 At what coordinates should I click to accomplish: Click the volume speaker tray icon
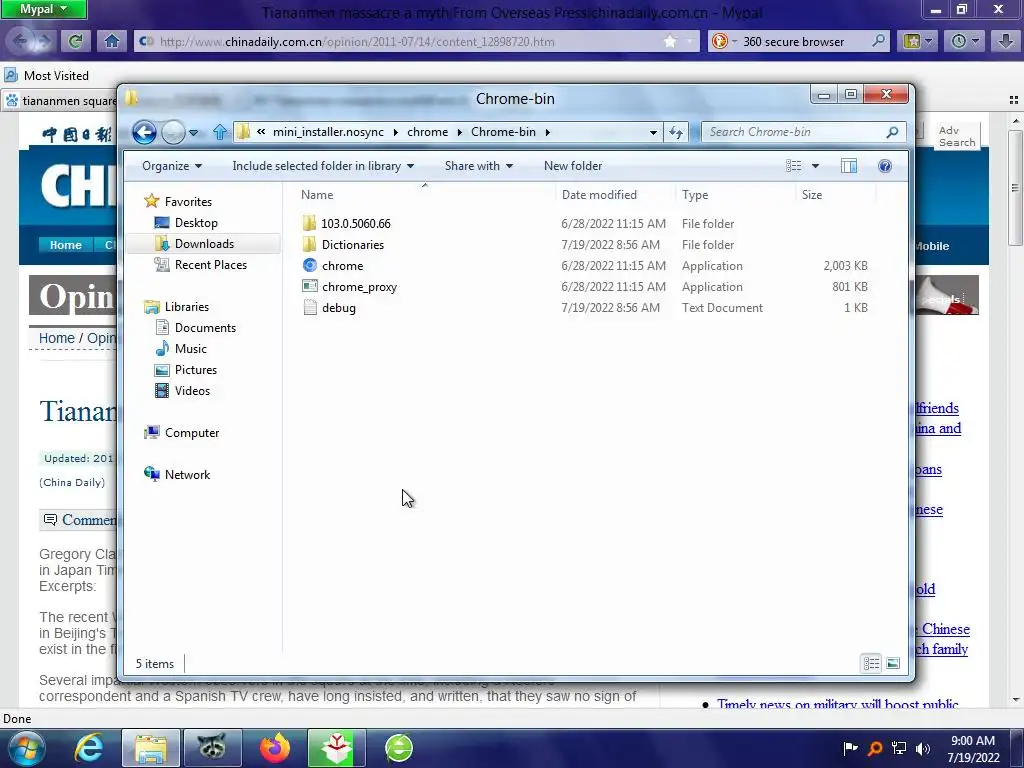point(923,748)
